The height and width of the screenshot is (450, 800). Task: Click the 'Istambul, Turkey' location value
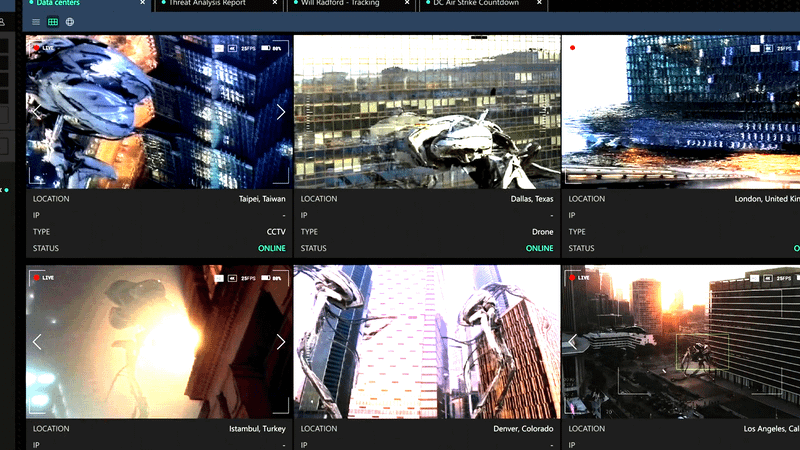click(x=257, y=429)
